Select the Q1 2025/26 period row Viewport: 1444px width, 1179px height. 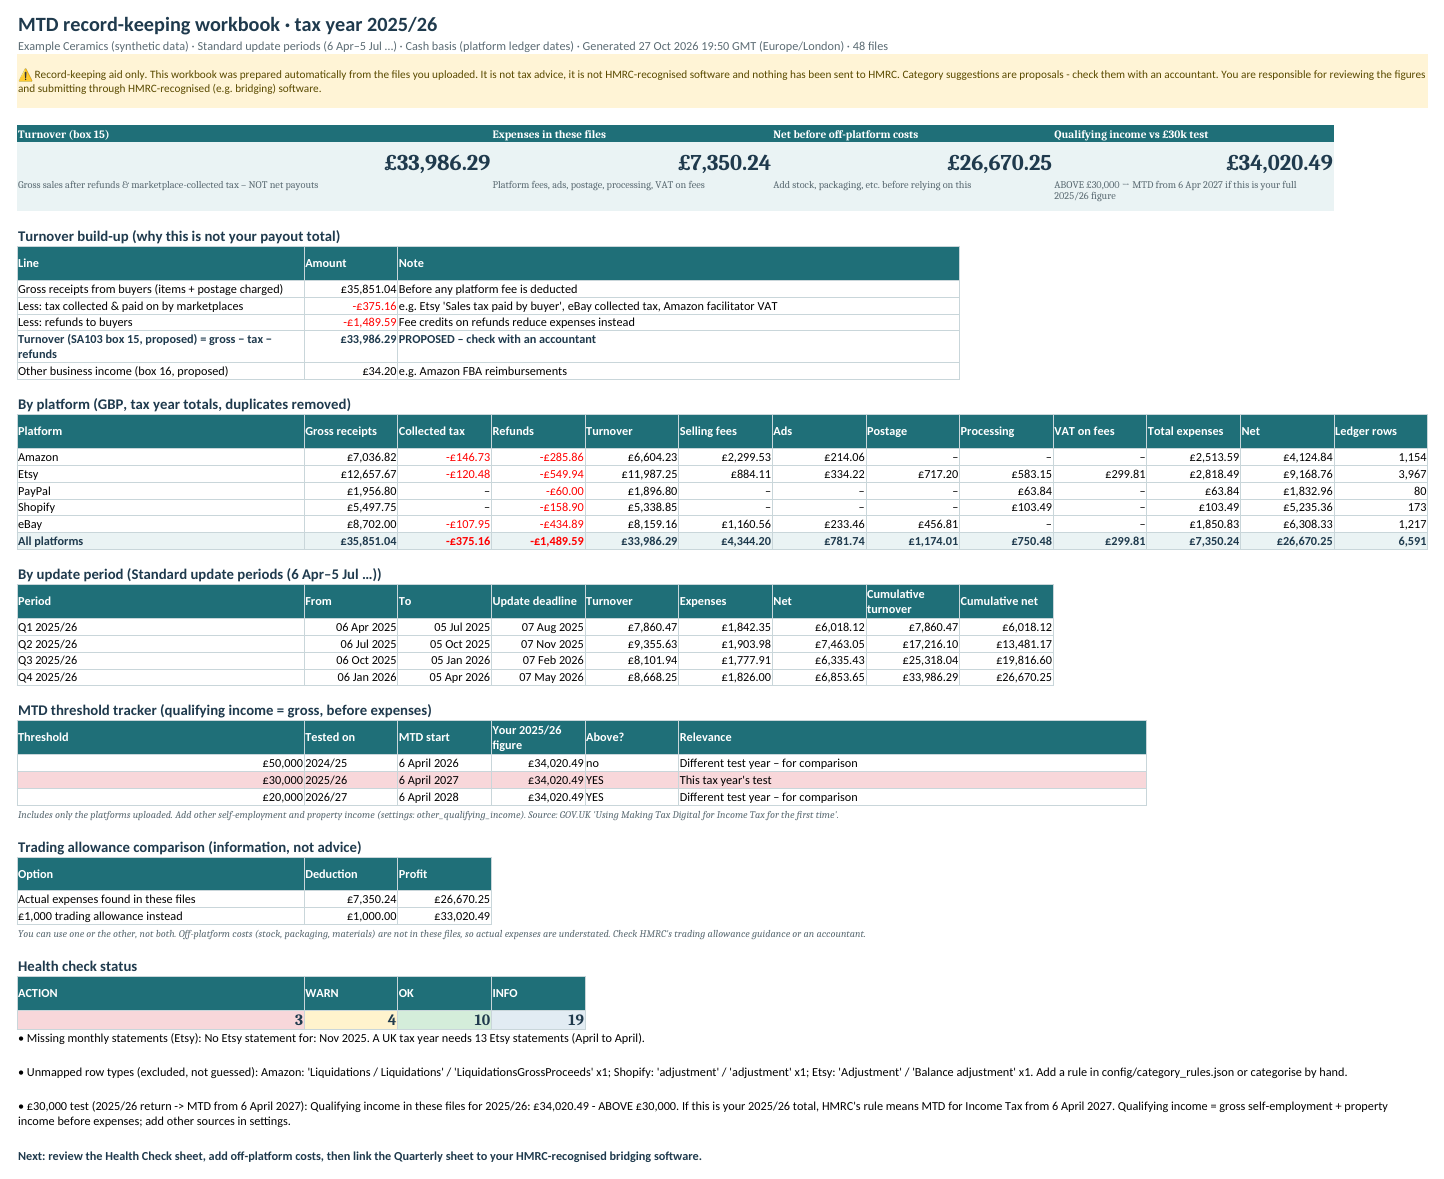[535, 627]
